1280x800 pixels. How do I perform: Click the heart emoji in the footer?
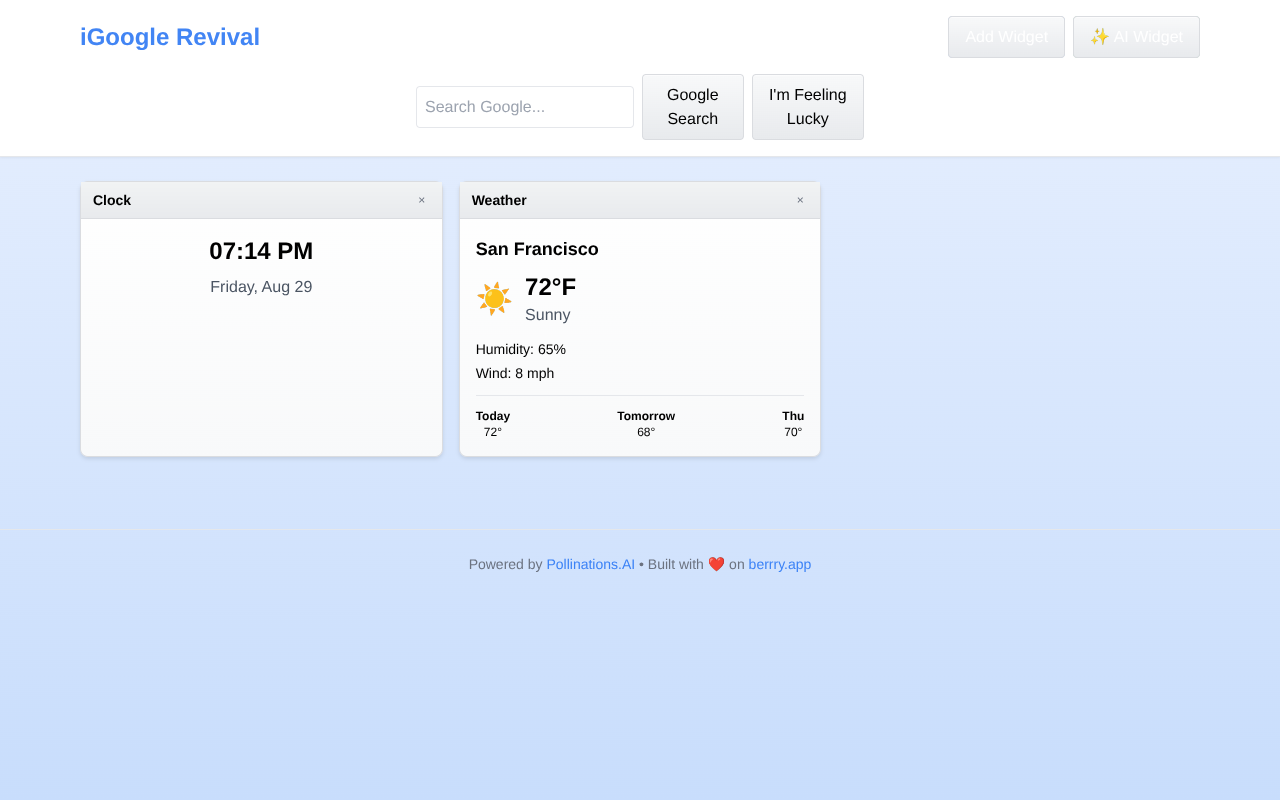(x=716, y=563)
